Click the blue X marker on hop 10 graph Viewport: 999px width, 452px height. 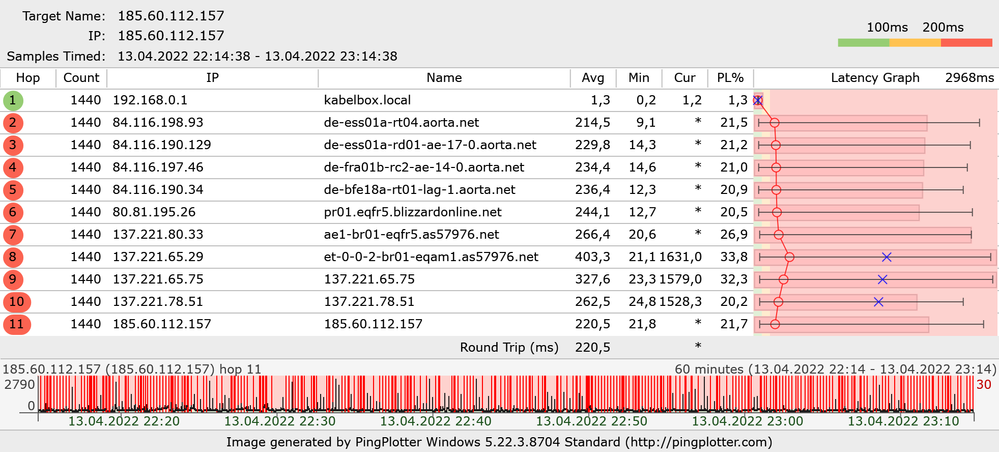point(879,302)
